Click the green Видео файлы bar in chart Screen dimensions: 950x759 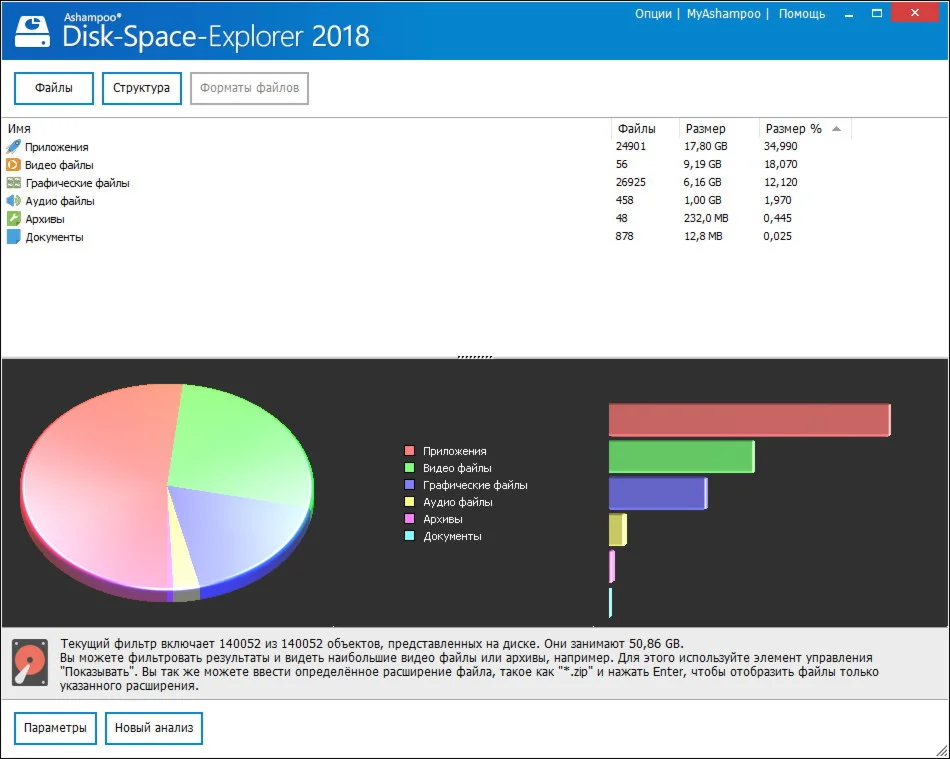click(681, 457)
